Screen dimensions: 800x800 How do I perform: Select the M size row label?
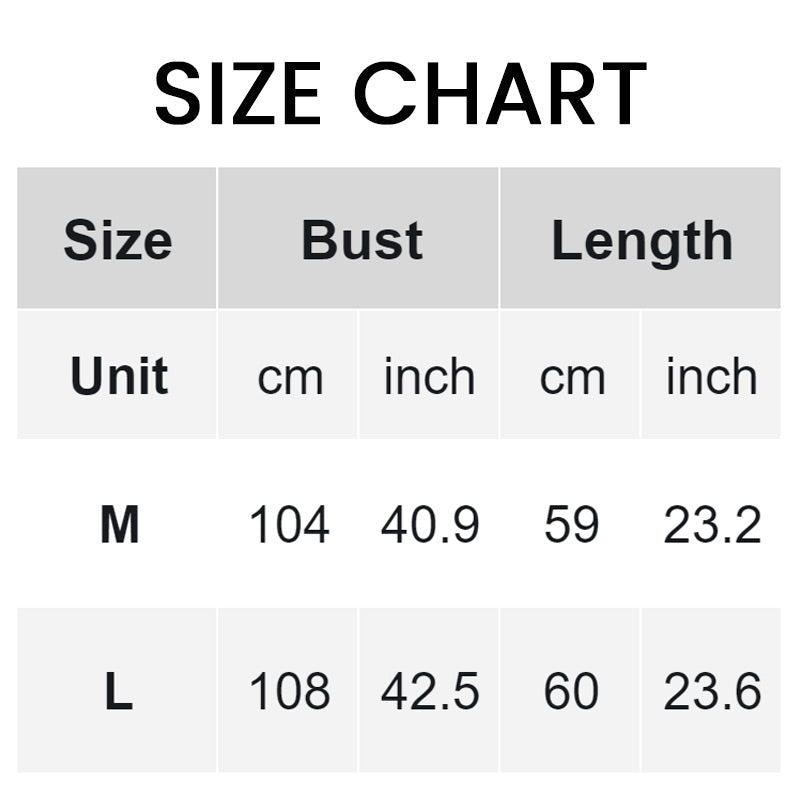coord(119,525)
